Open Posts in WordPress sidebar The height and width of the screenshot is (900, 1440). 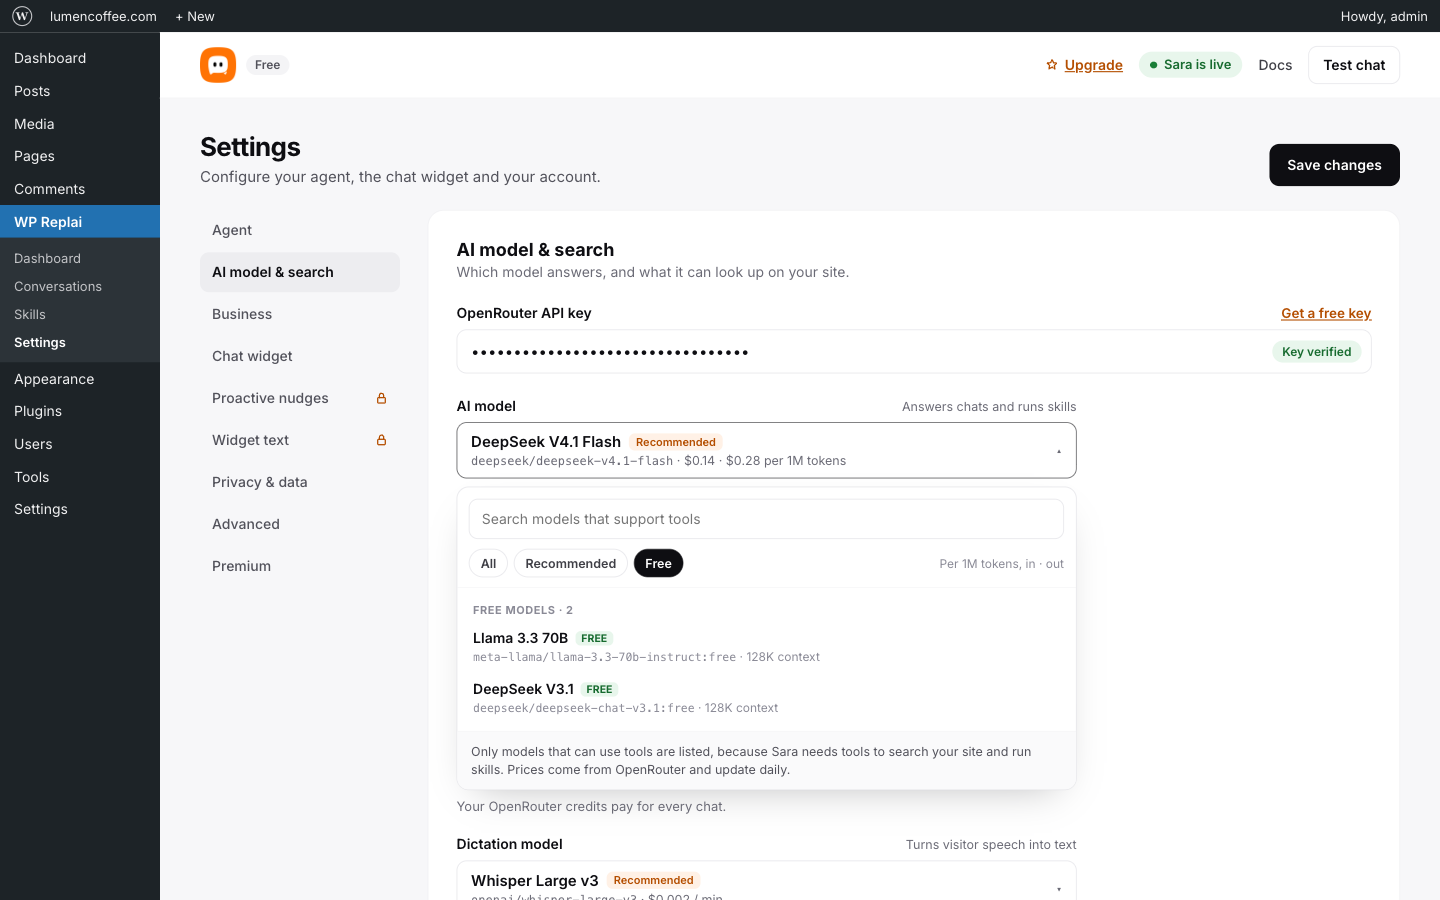point(80,91)
